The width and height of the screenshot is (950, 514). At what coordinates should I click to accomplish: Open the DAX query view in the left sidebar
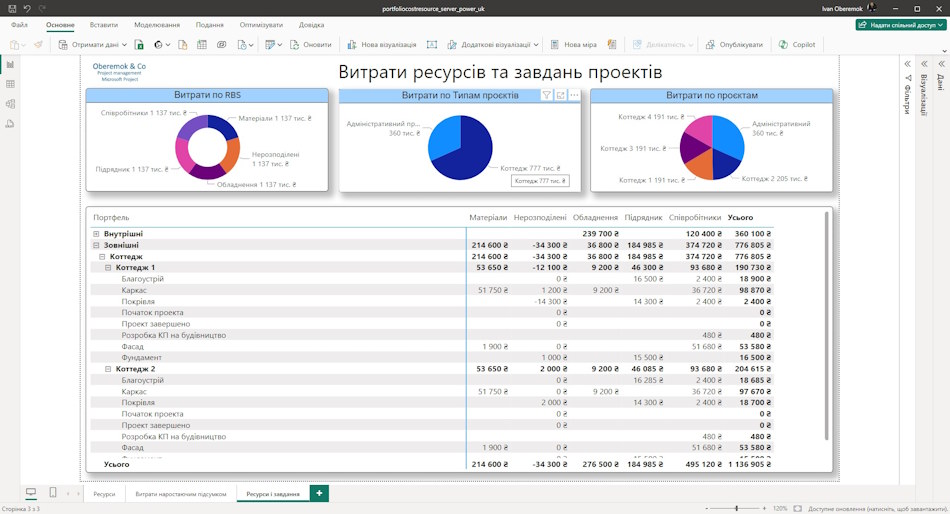tap(10, 124)
